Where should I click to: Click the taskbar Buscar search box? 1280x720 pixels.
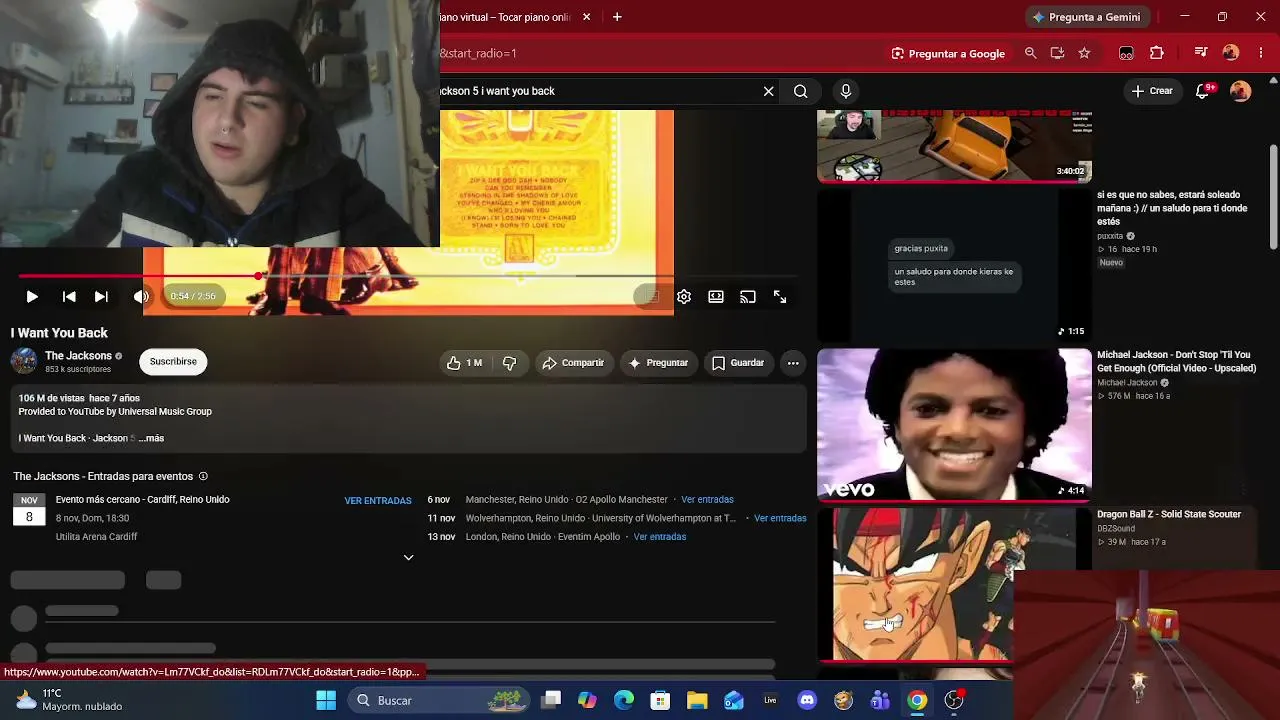tap(440, 700)
